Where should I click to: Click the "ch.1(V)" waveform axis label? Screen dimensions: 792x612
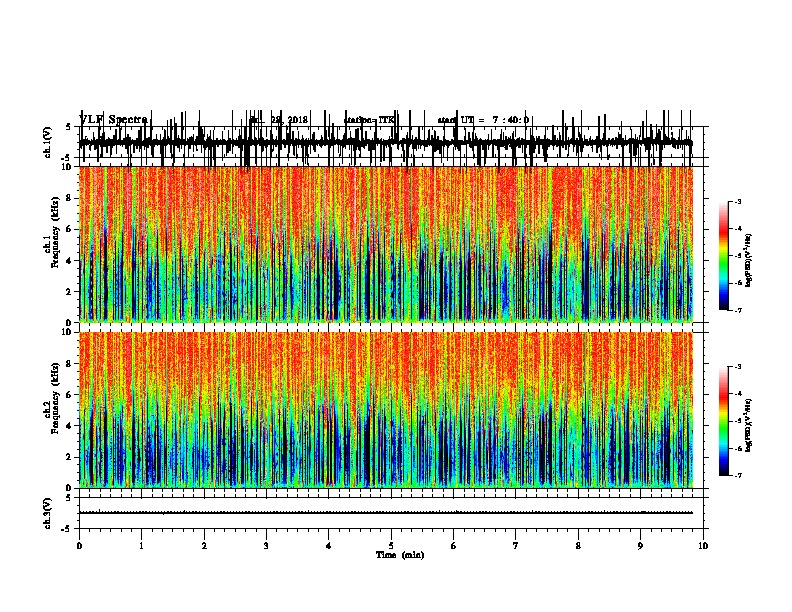coord(48,142)
